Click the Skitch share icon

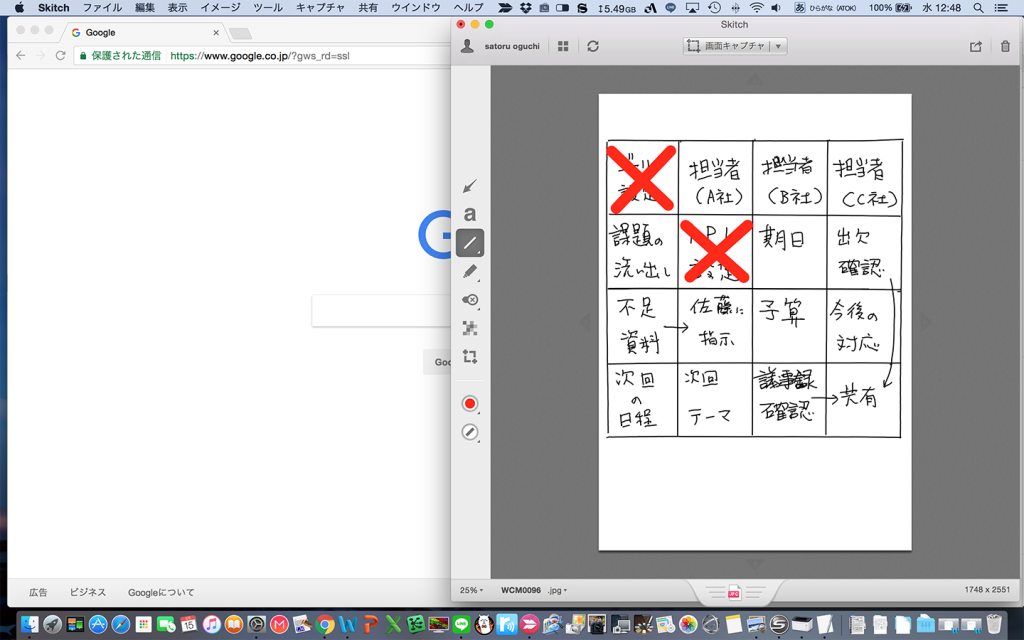976,46
